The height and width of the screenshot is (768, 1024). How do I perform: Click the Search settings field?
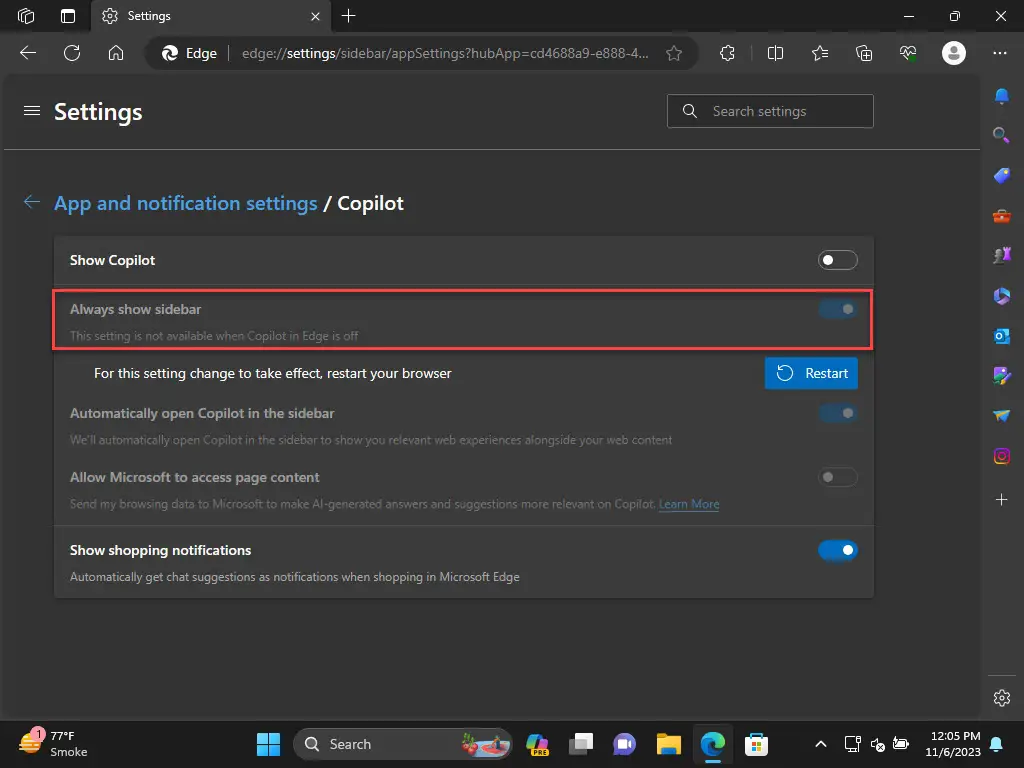tap(770, 111)
